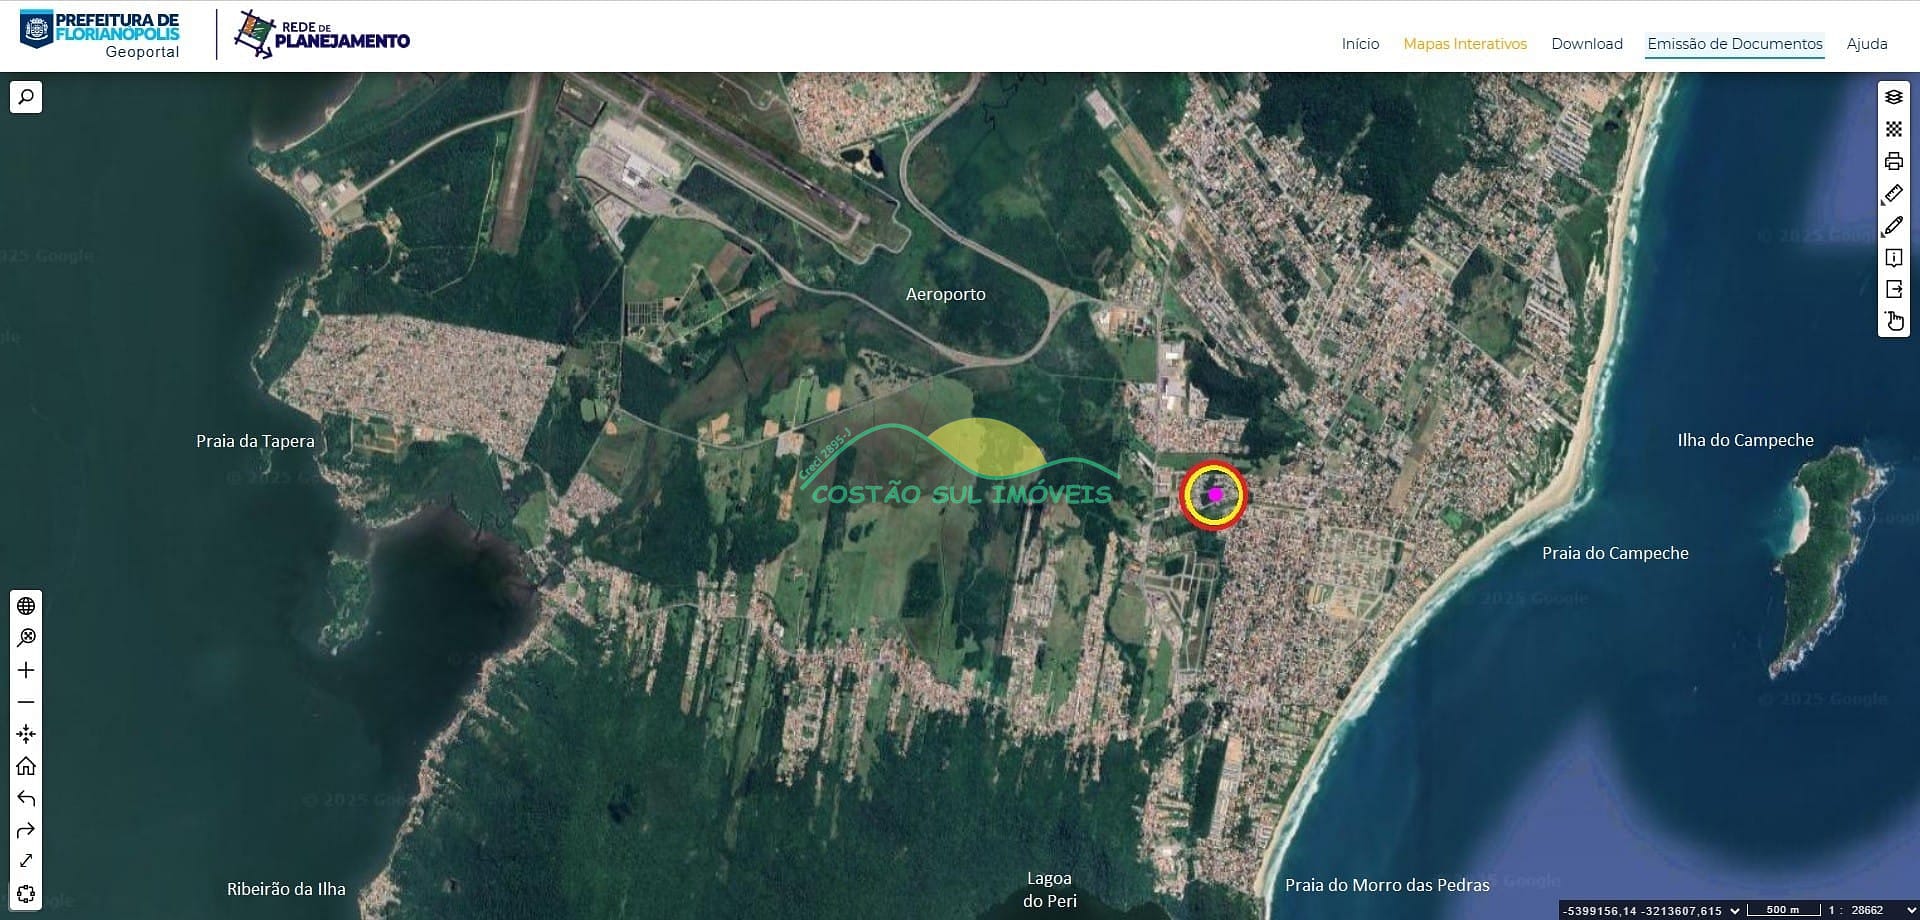Open the Mapas Interativos menu
The image size is (1920, 920).
[1464, 44]
